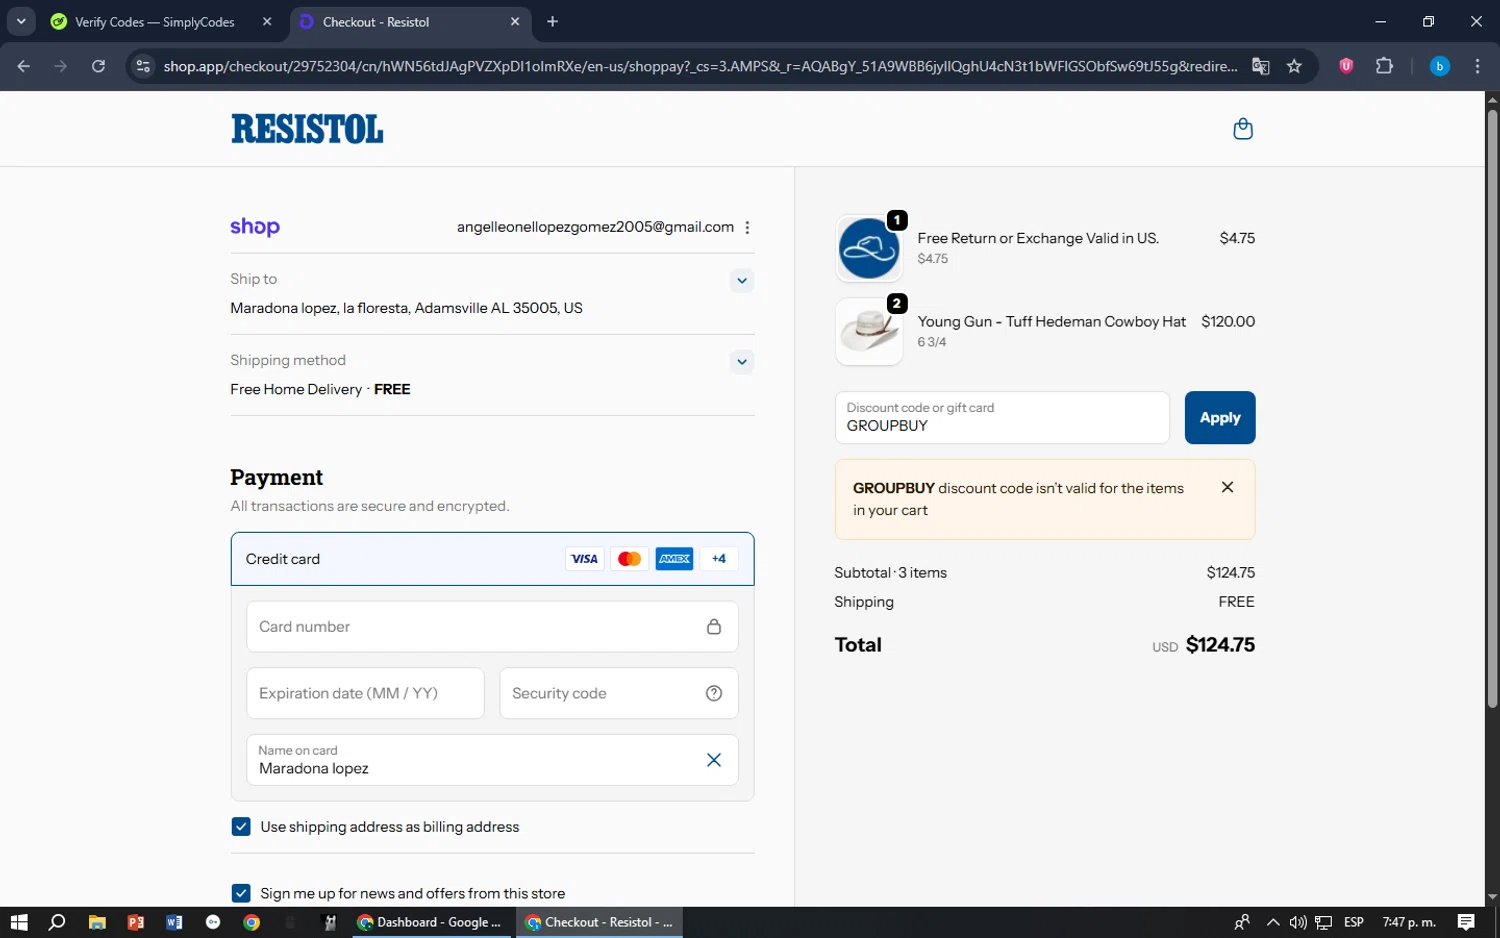Screen dimensions: 1500x938
Task: Edit the Discount code or gift card field
Action: point(1002,418)
